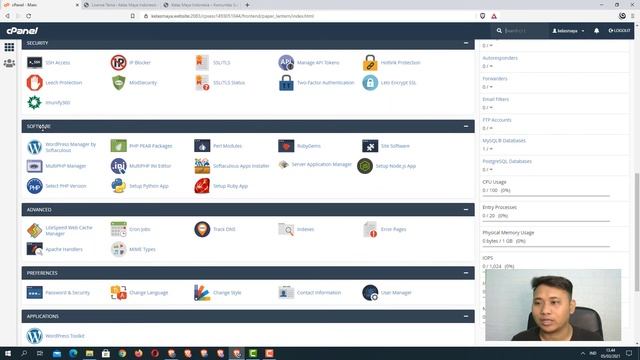Viewport: 640px width, 360px height.
Task: Expand Autoresponders usage arrow
Action: coord(491,66)
